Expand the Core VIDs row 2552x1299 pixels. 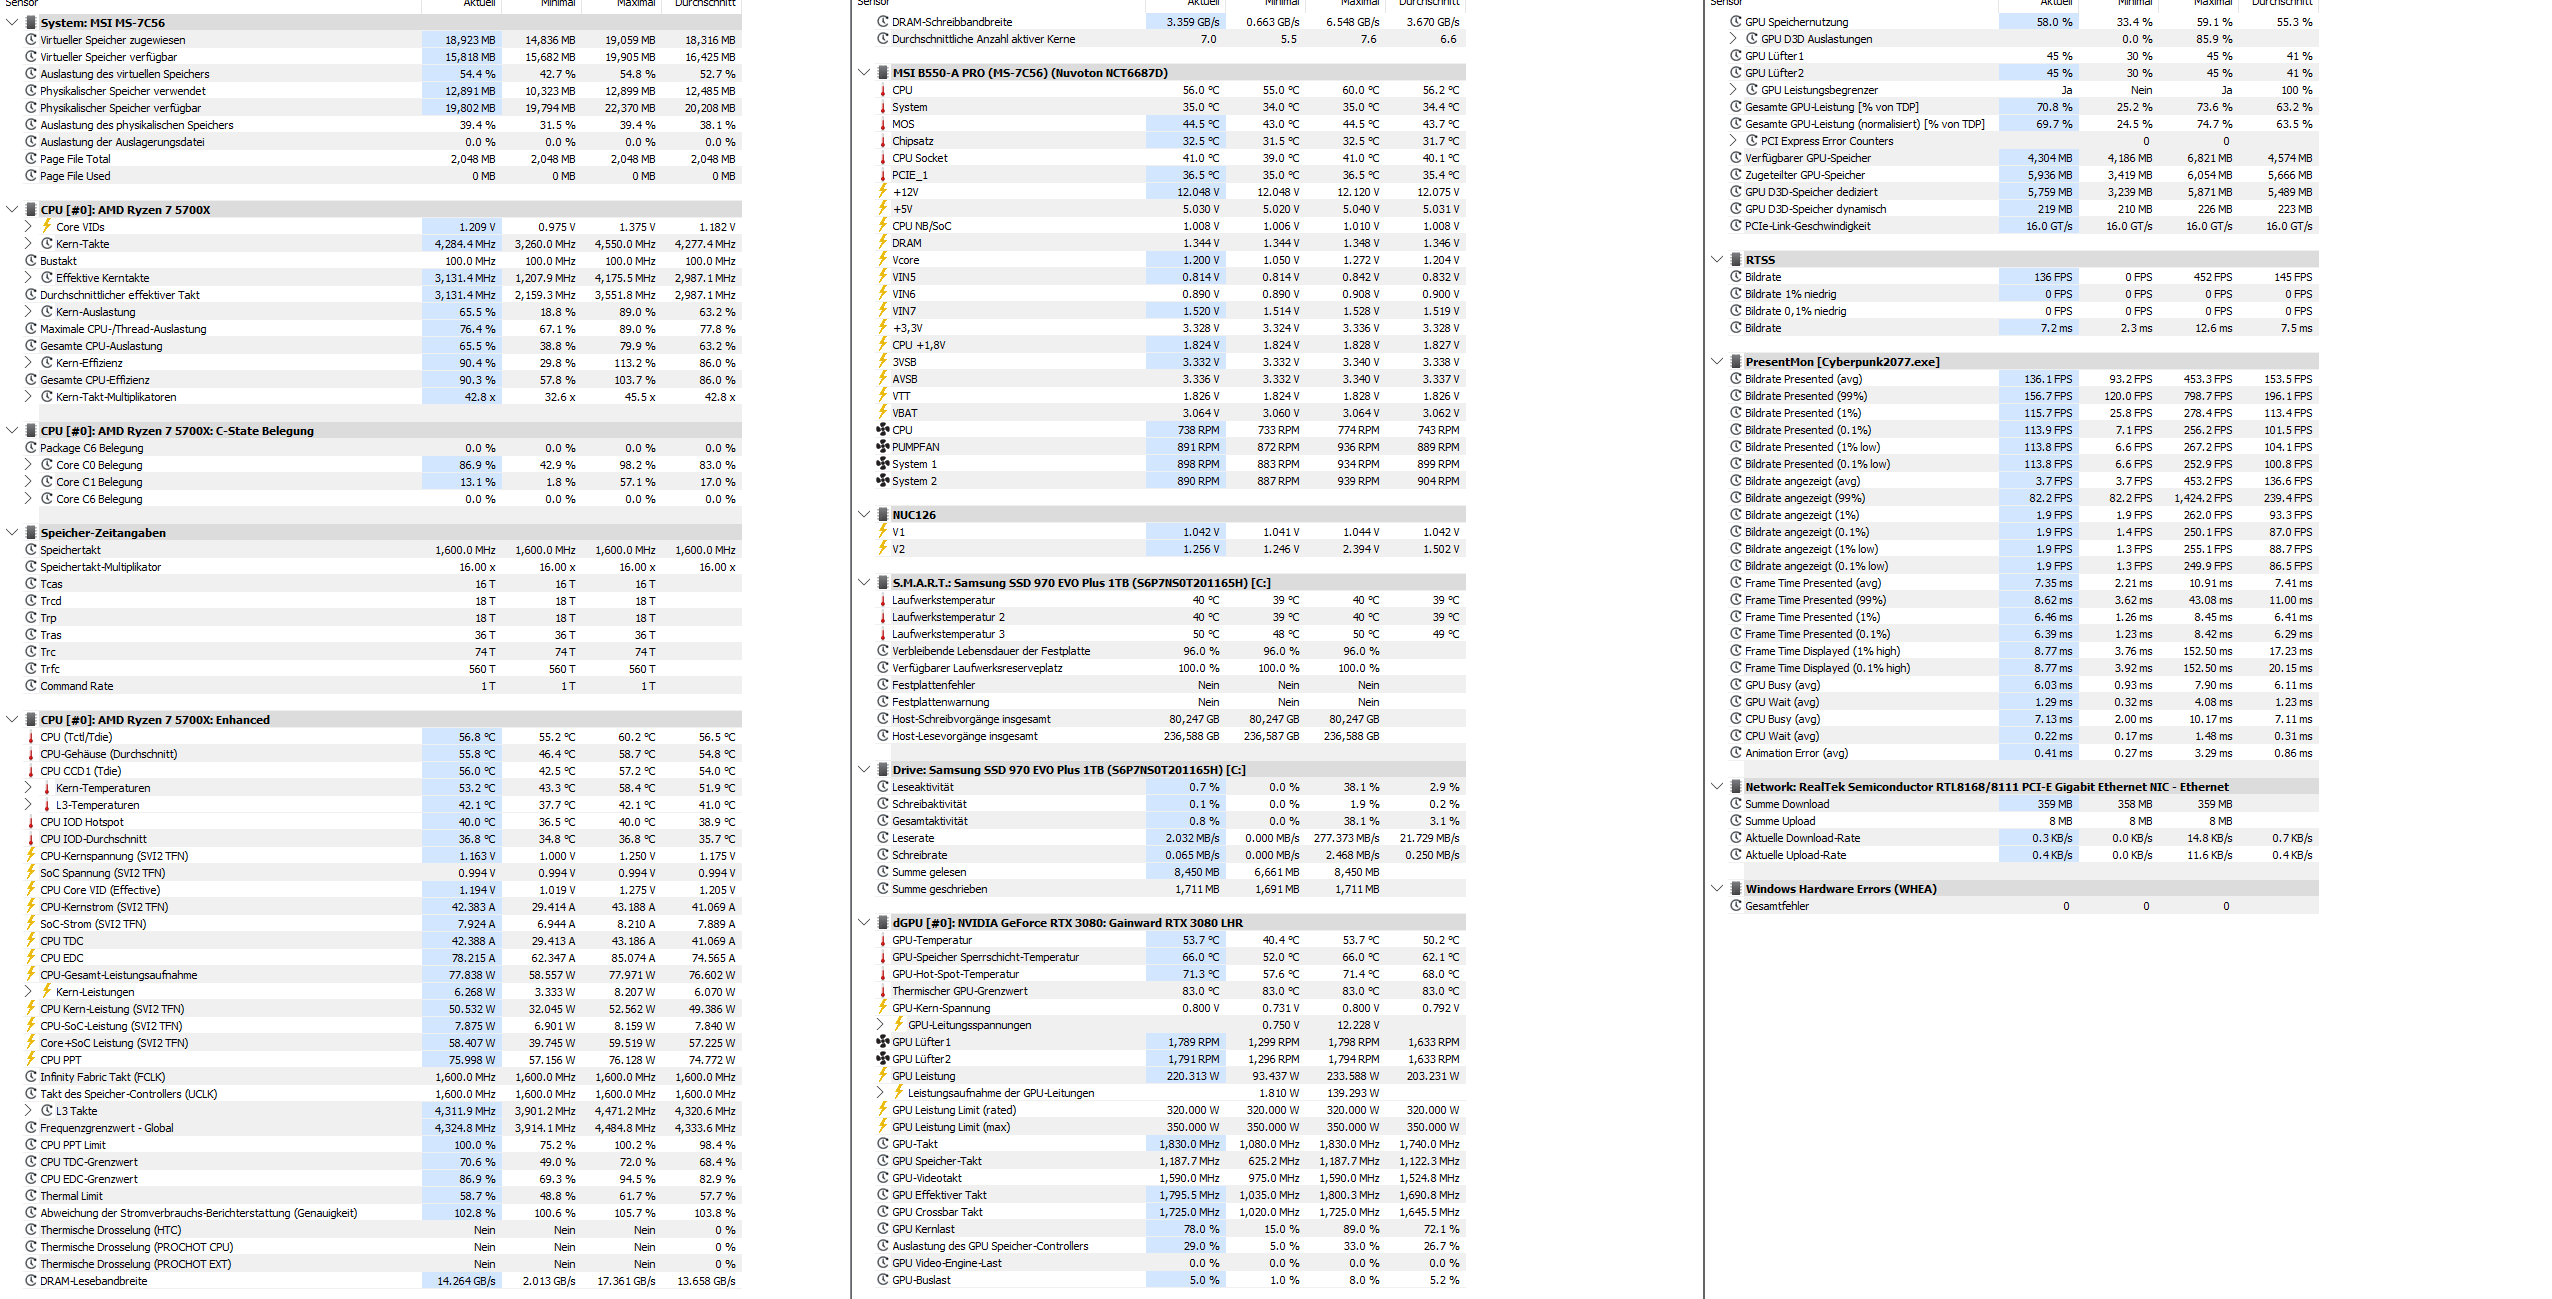pyautogui.click(x=28, y=226)
